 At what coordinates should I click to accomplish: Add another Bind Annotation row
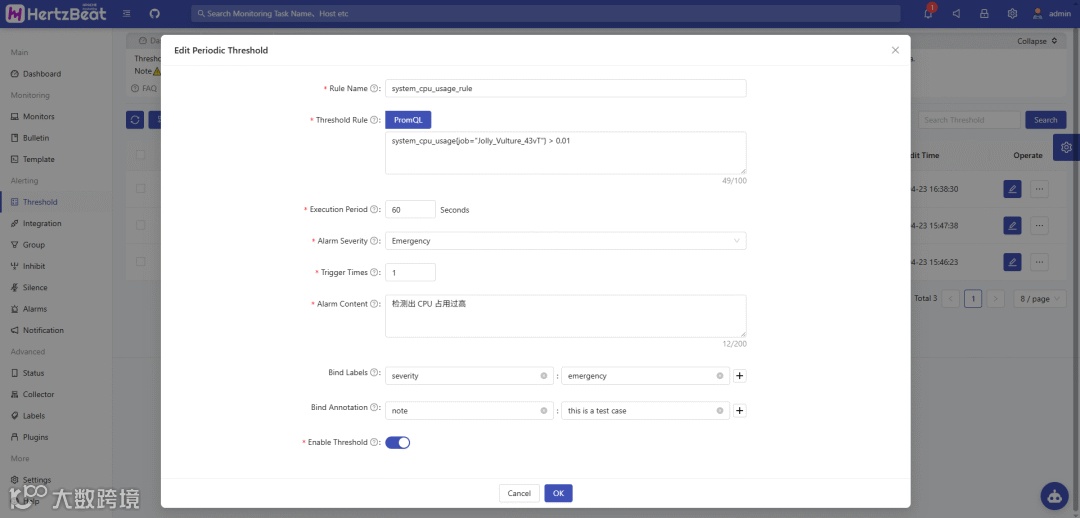pos(740,411)
